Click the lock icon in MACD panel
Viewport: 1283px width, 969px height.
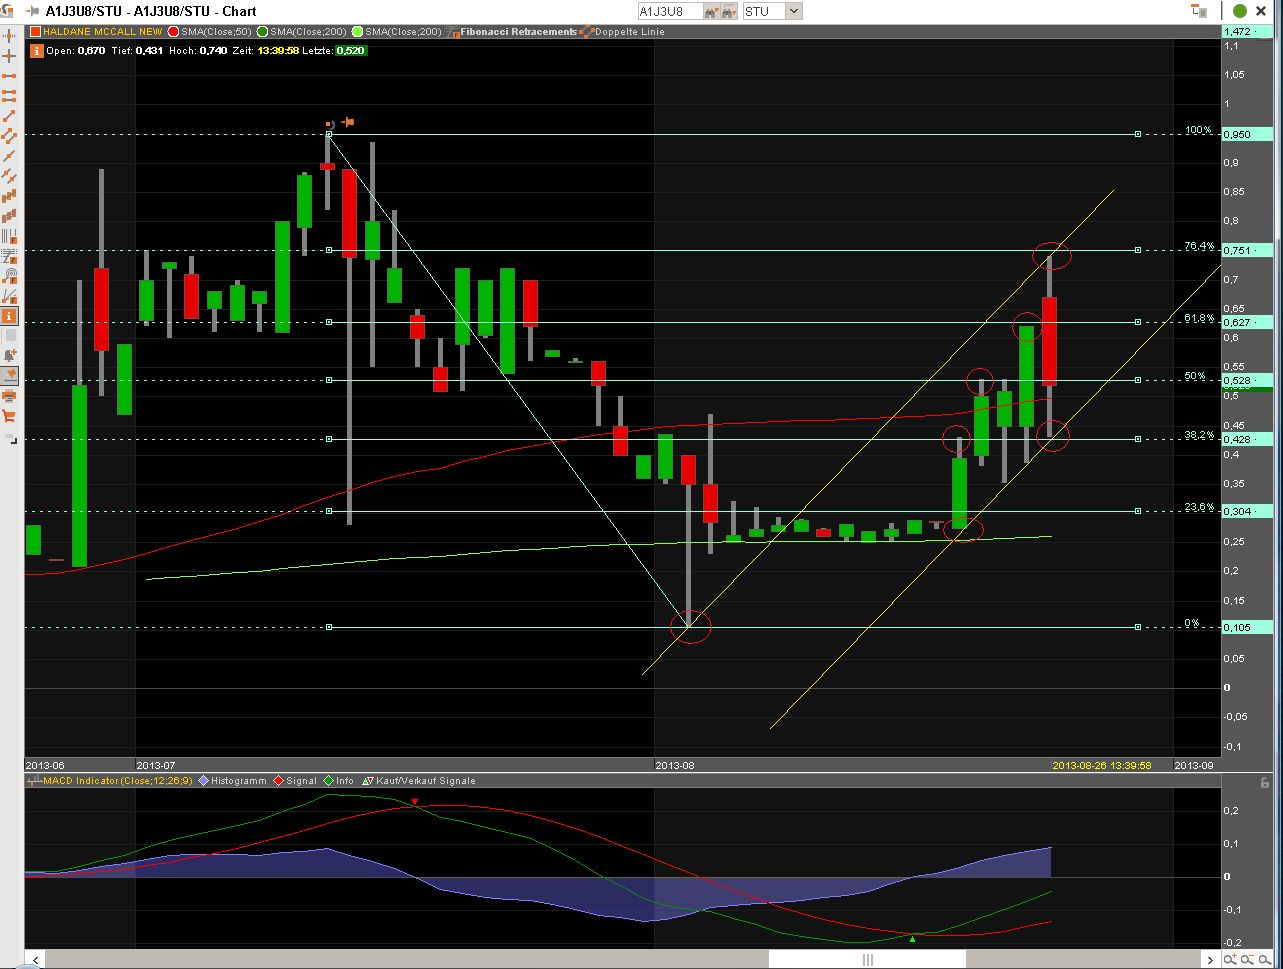coord(1266,783)
